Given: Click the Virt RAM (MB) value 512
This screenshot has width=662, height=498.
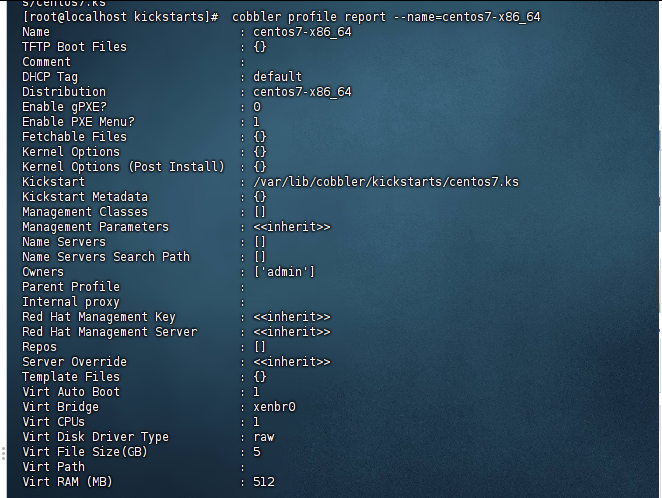Looking at the screenshot, I should pyautogui.click(x=263, y=482).
